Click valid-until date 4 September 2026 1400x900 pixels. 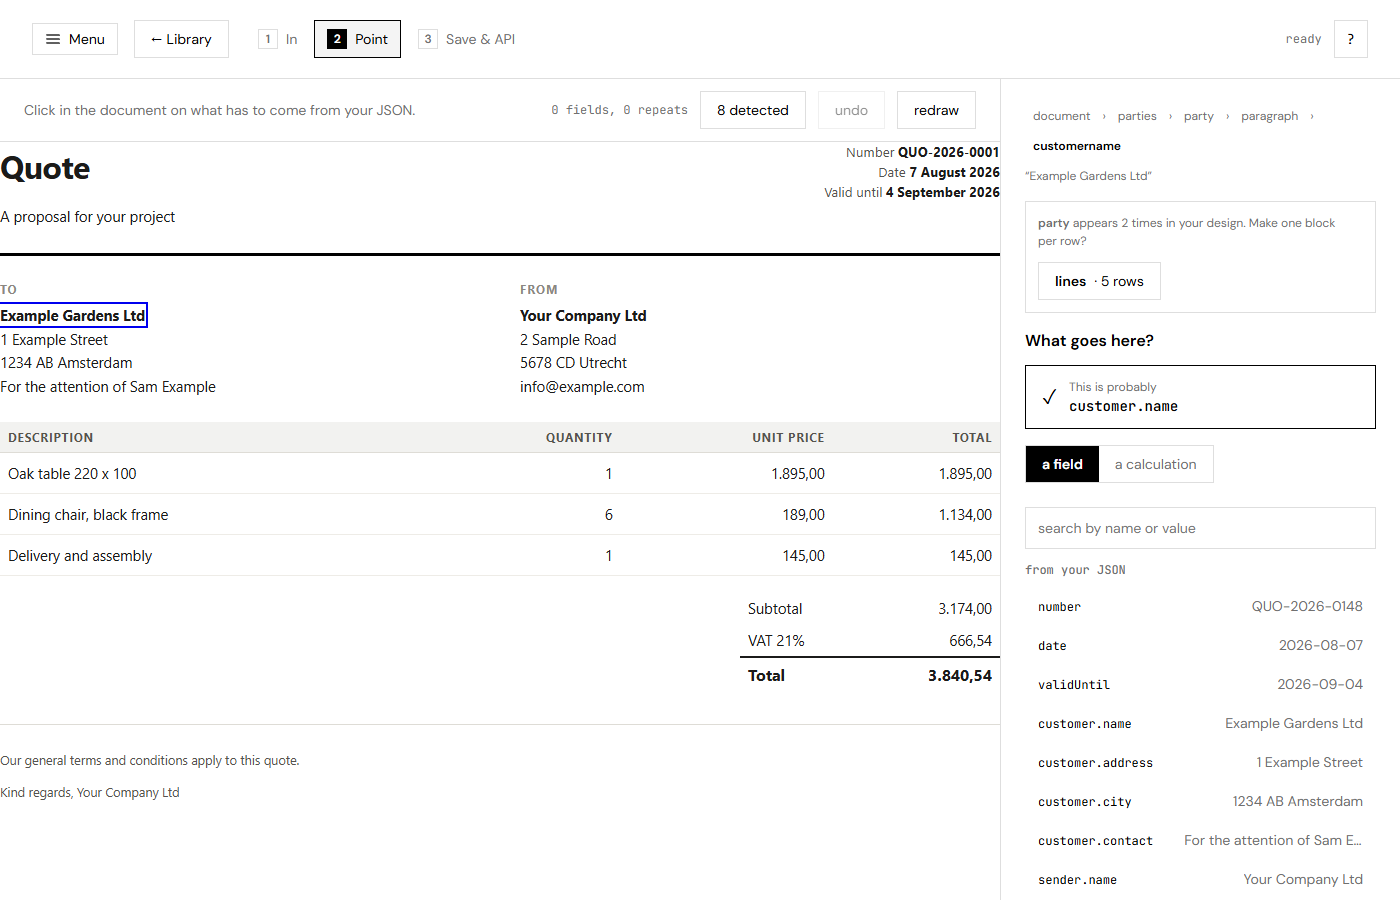click(x=942, y=192)
